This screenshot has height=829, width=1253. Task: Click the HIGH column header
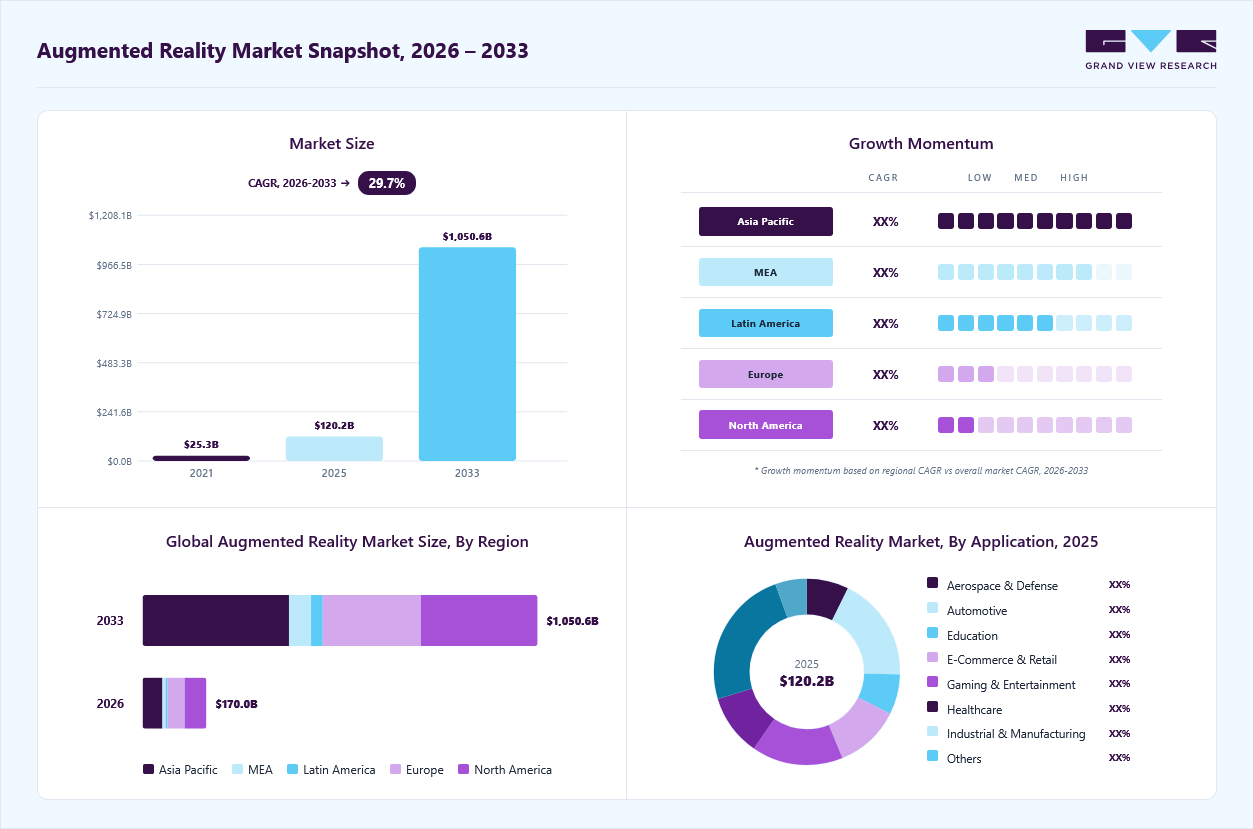click(1075, 178)
